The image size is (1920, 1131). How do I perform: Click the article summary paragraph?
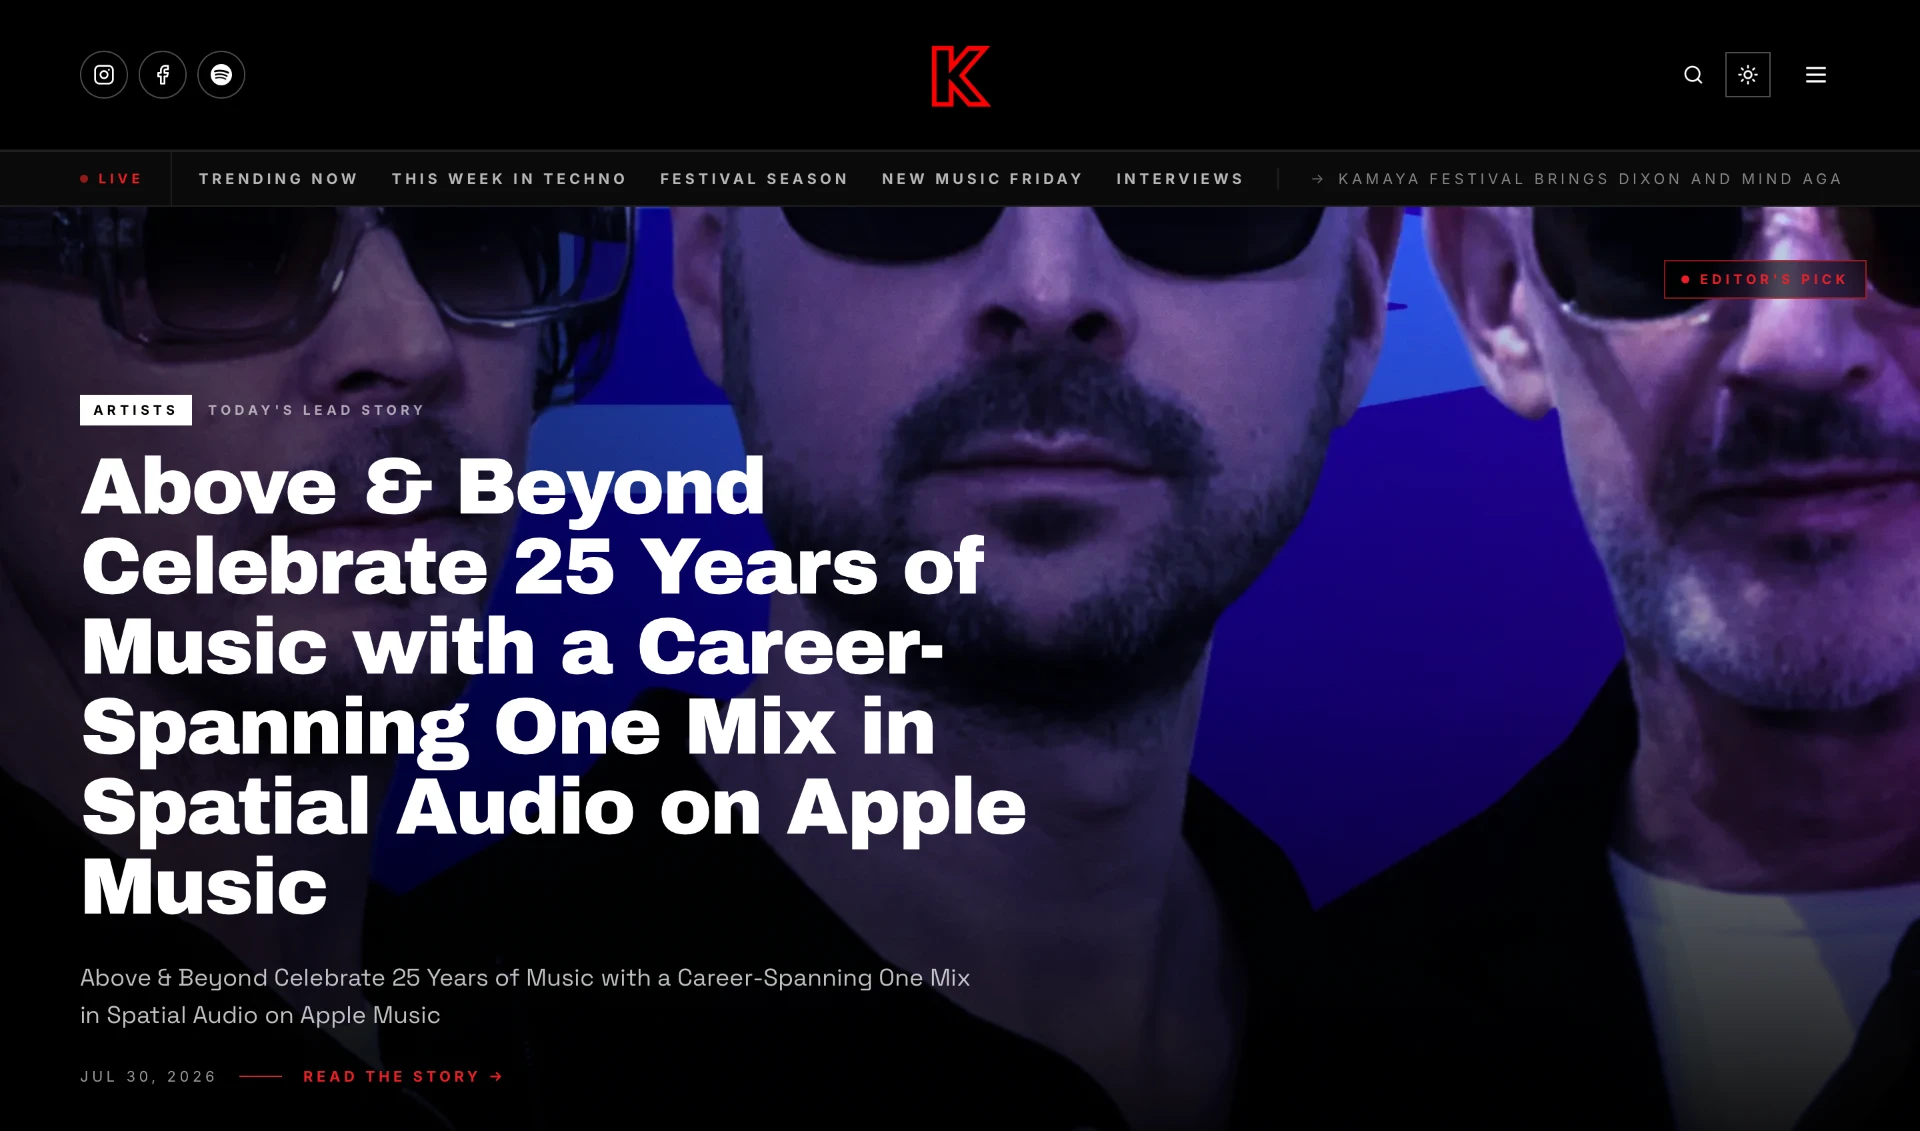(525, 996)
